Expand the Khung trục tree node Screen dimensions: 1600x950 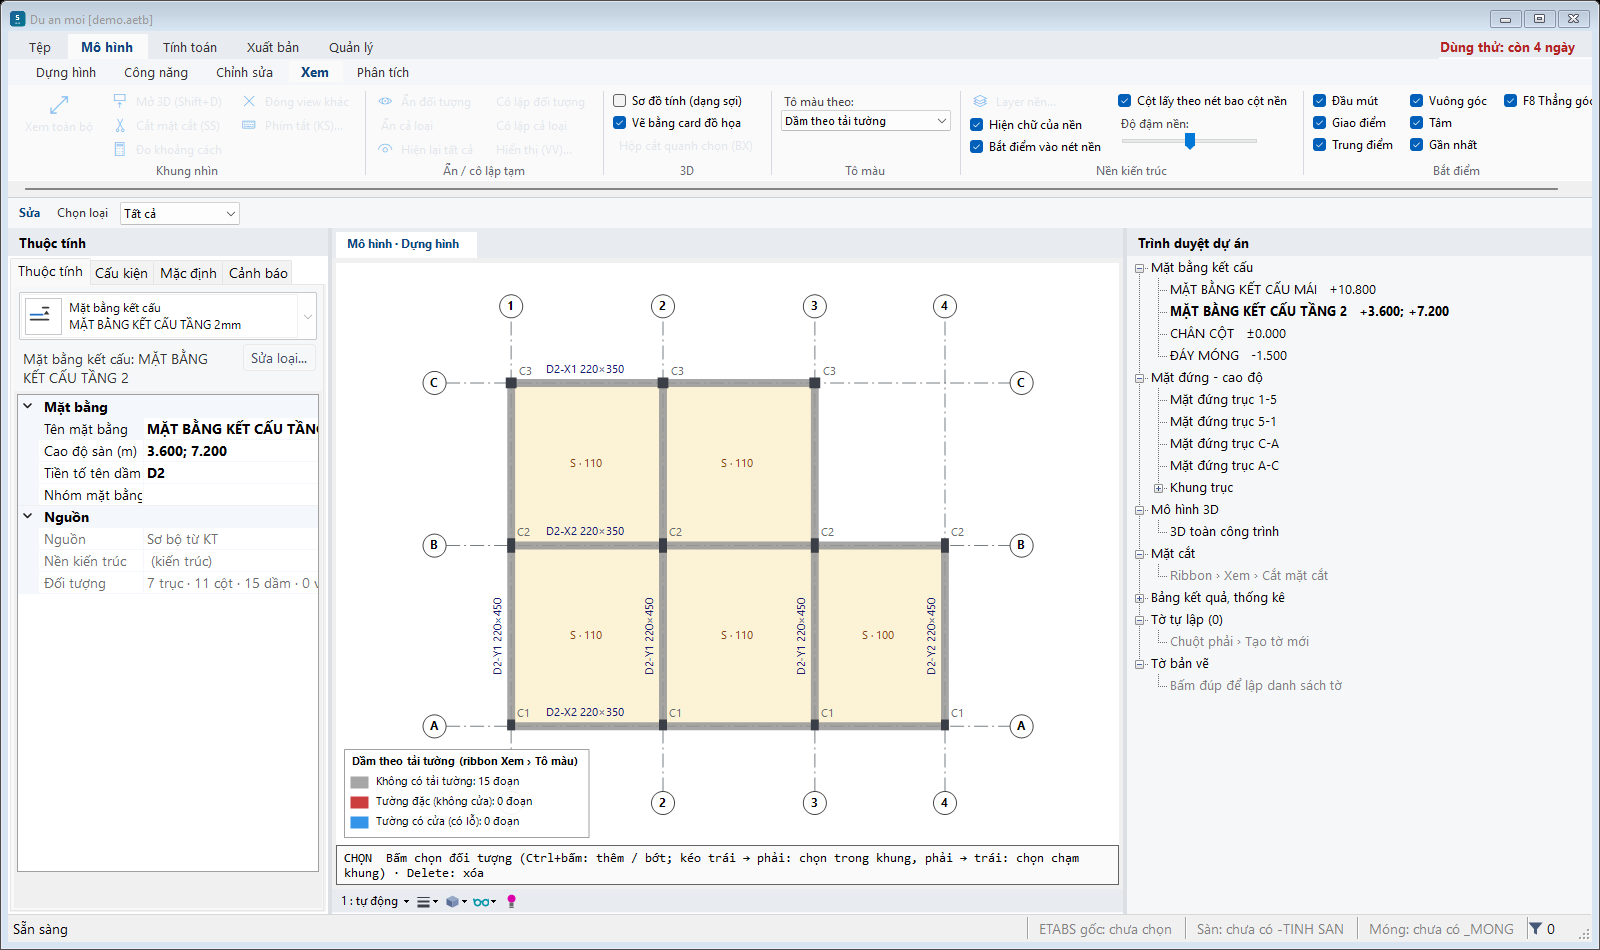point(1159,488)
